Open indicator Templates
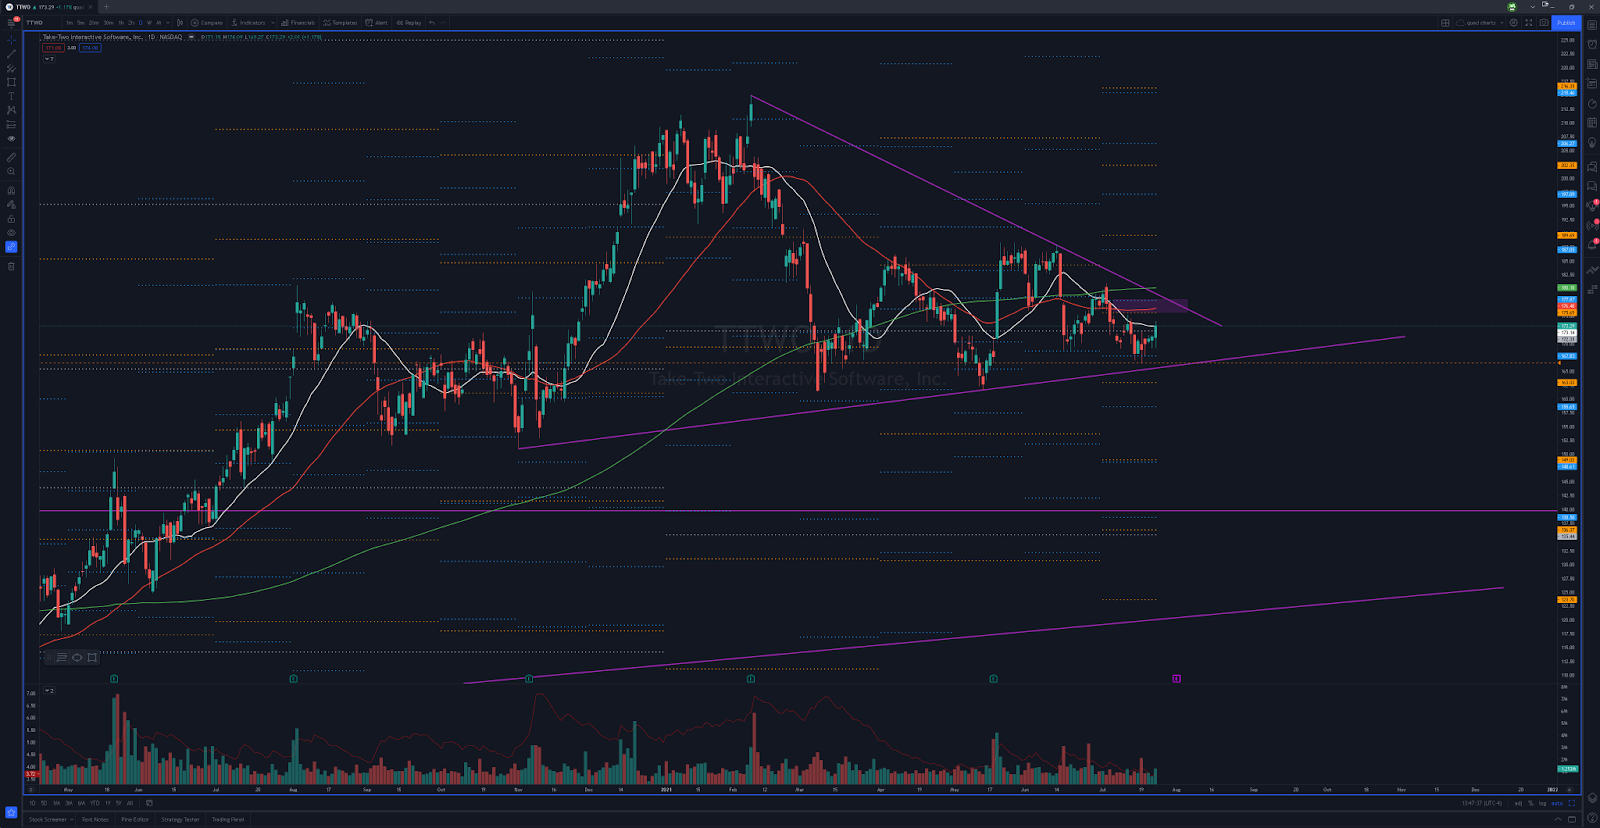This screenshot has height=828, width=1600. pos(340,22)
